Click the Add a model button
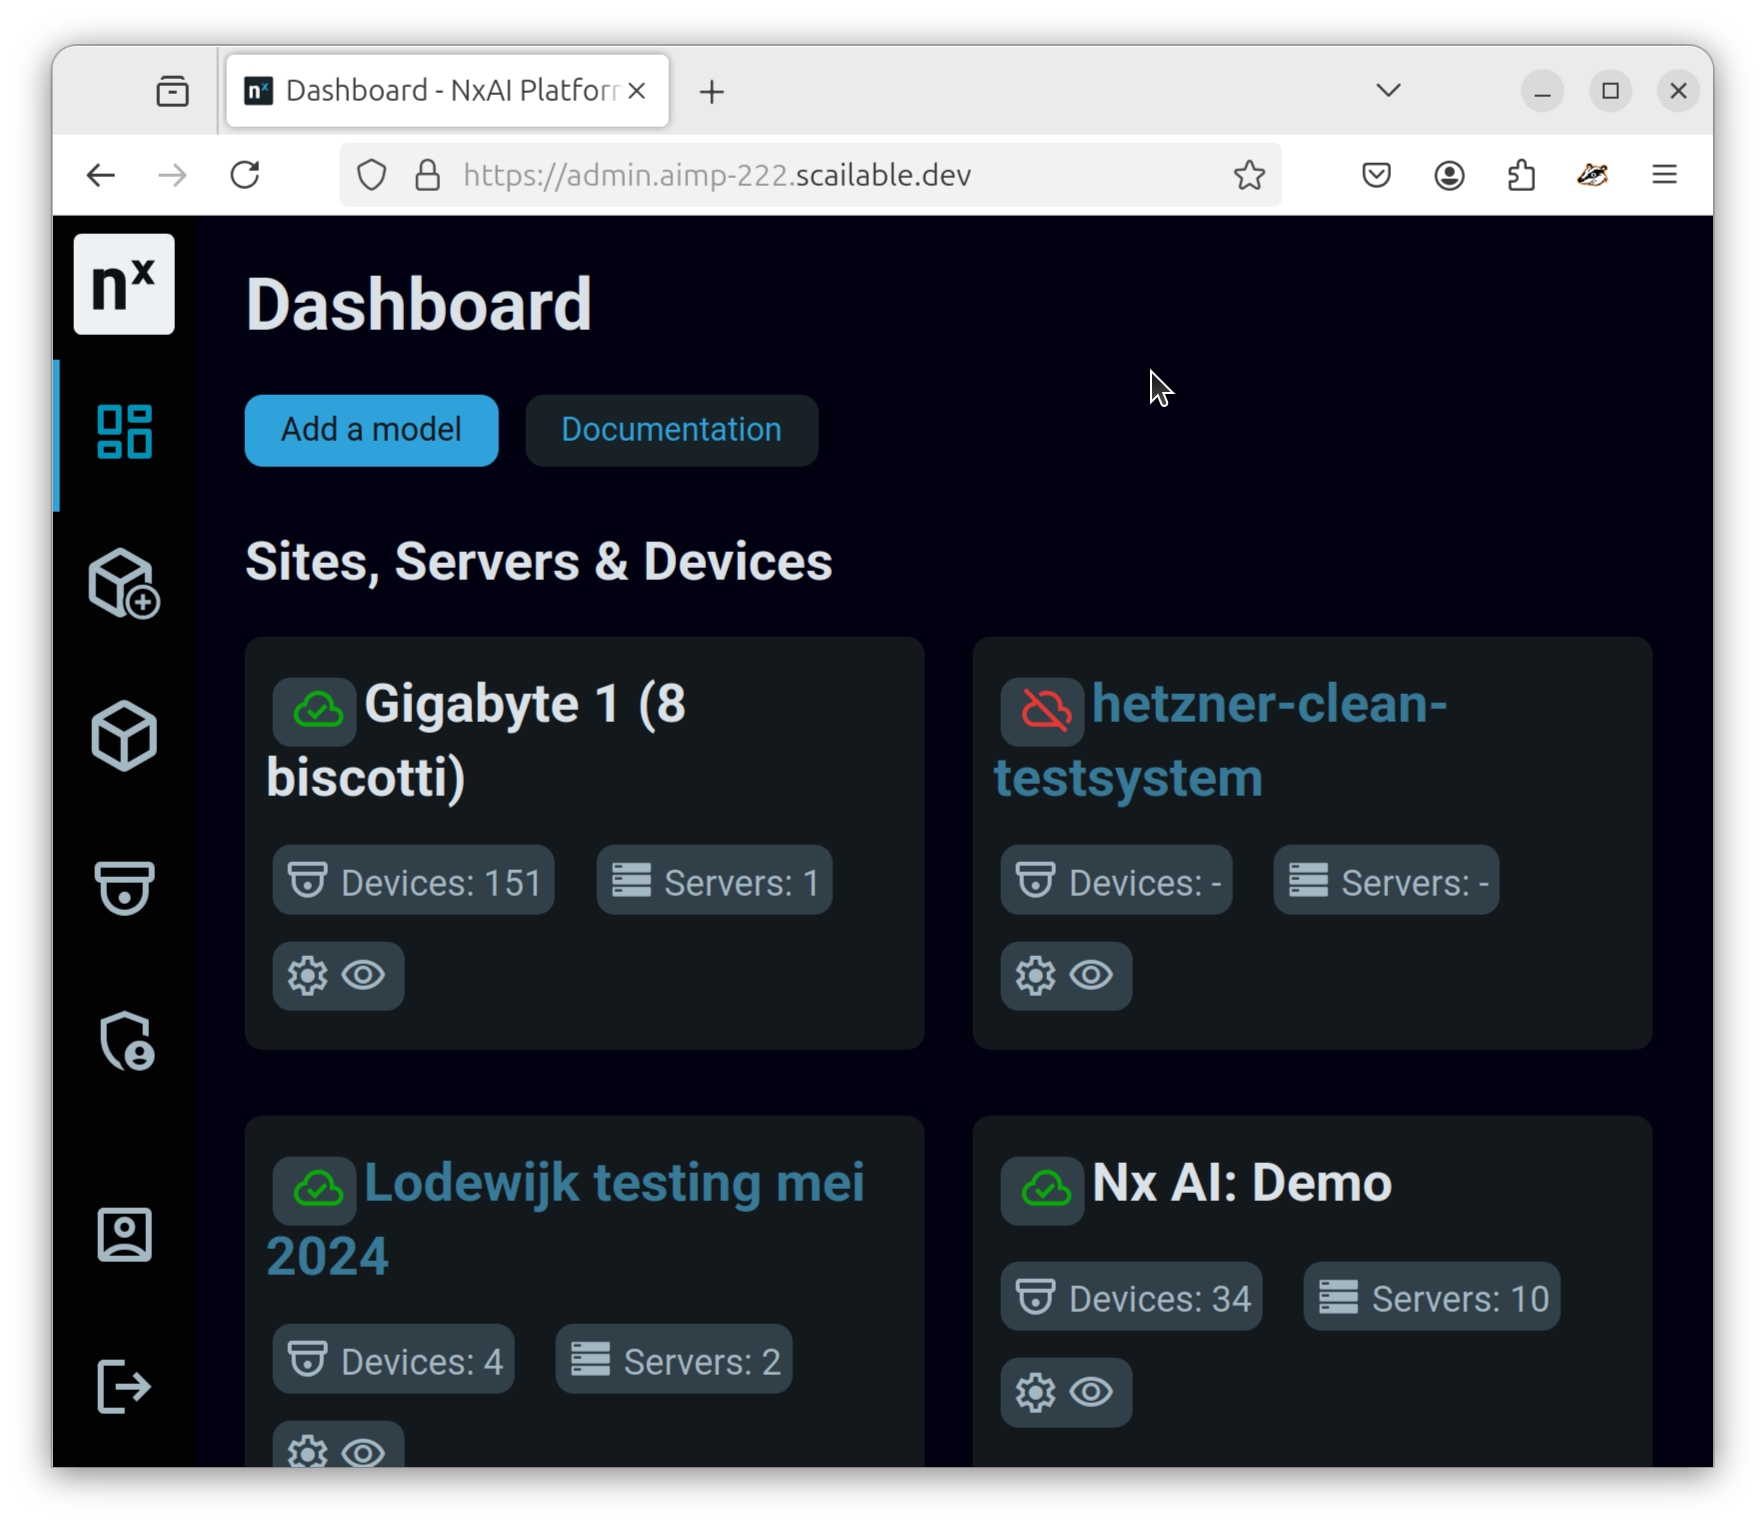This screenshot has width=1764, height=1524. click(371, 430)
